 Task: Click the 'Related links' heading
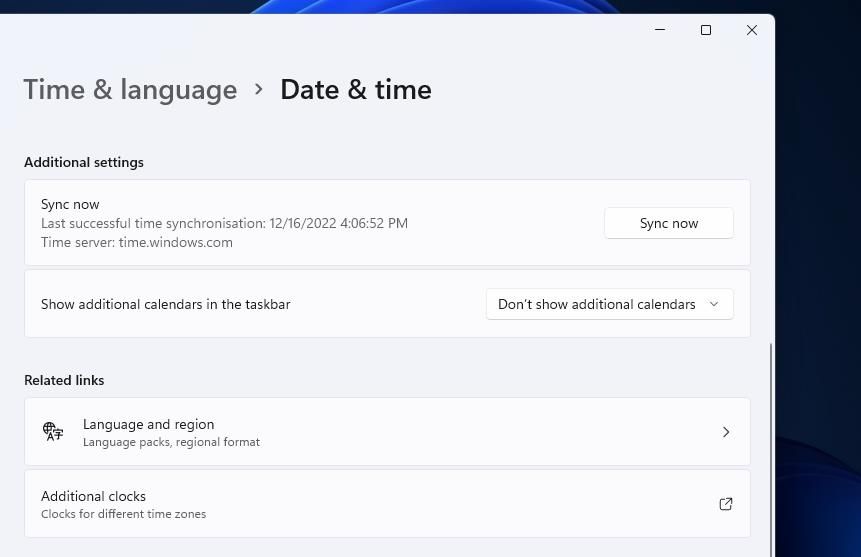pos(64,380)
